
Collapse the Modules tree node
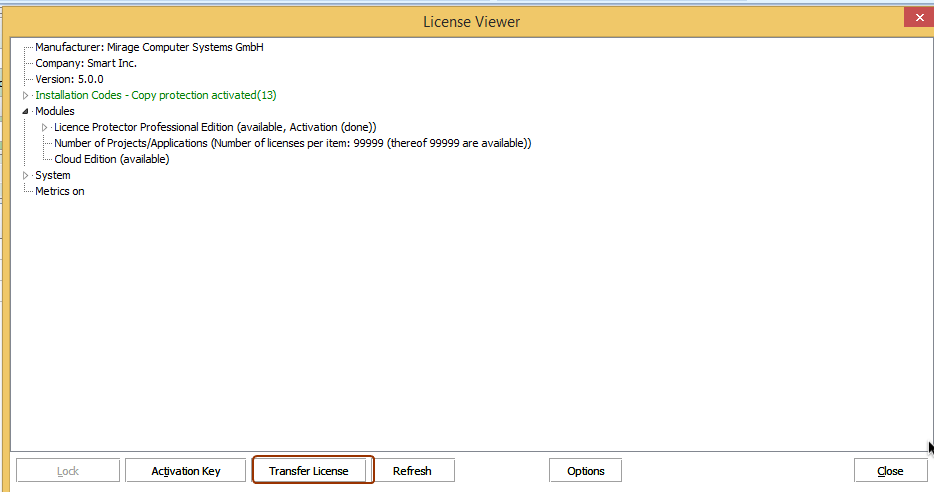(25, 111)
